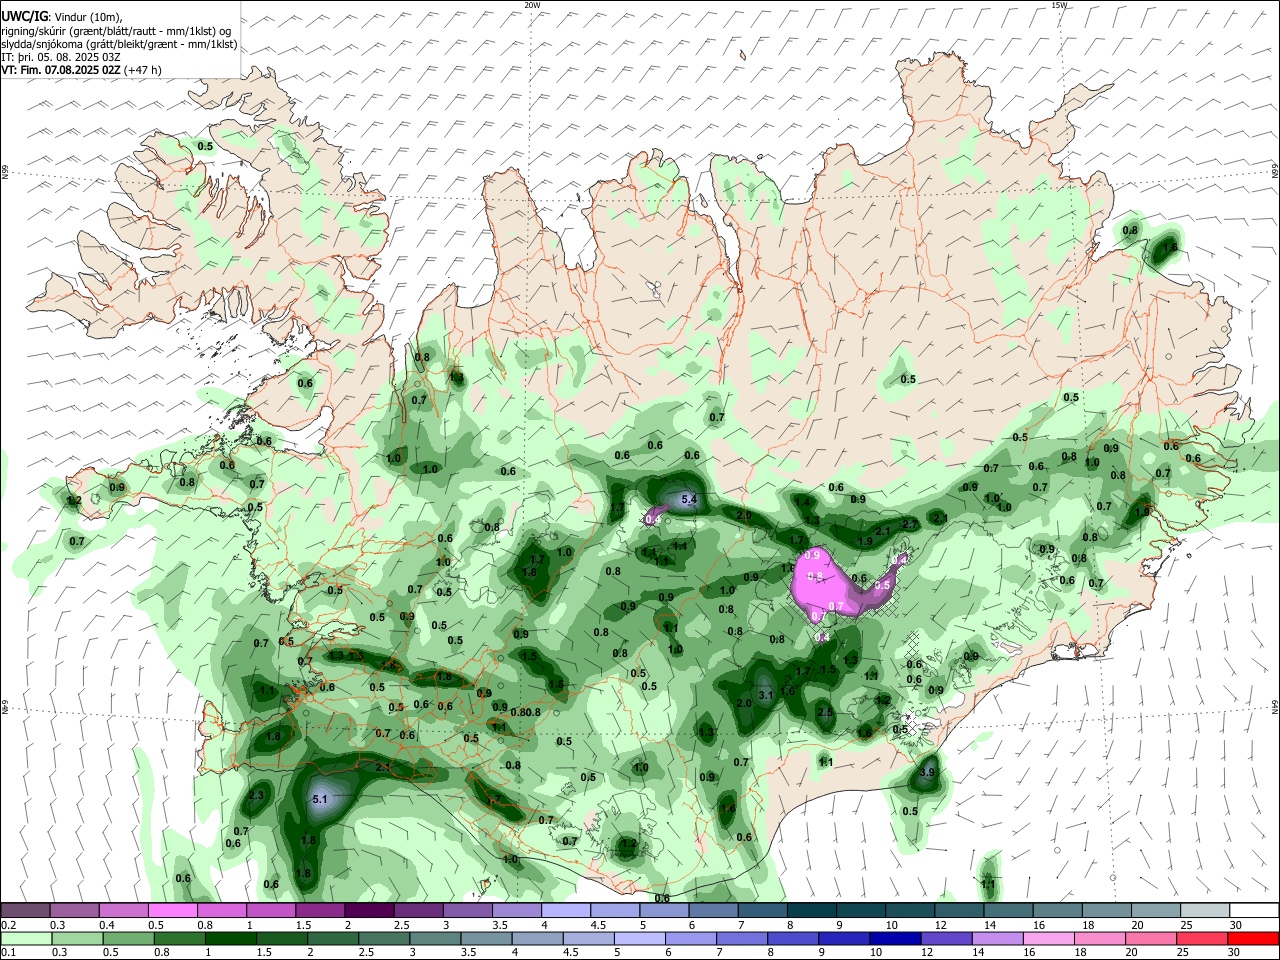Select the dark plum 0.2–0.3 swatch in upper legend
This screenshot has height=960, width=1280.
click(25, 911)
